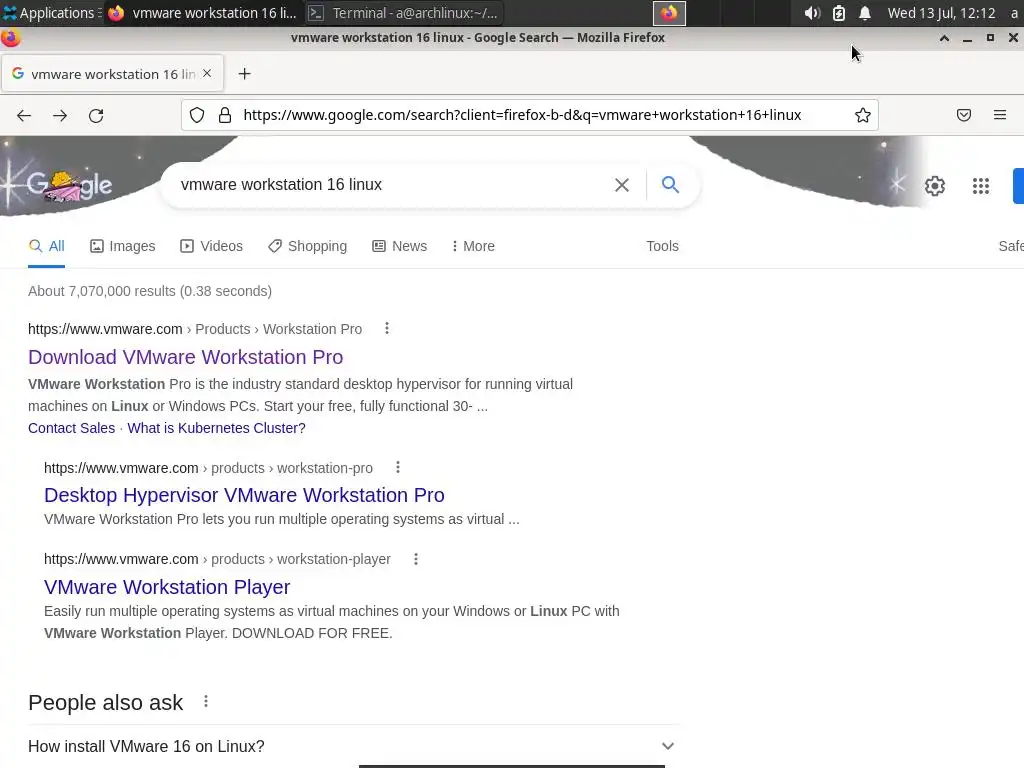Open the Google apps grid
The height and width of the screenshot is (768, 1024).
pyautogui.click(x=981, y=186)
